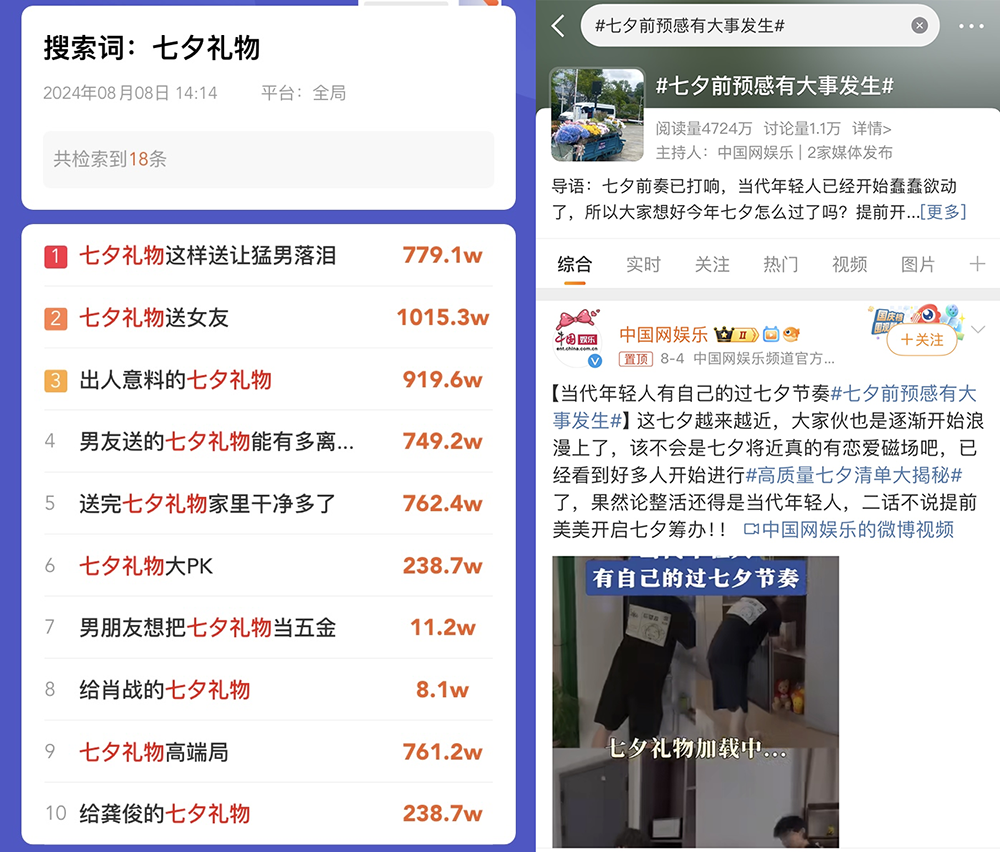Expand the post options chevron
Image resolution: width=1000 pixels, height=852 pixels.
(978, 330)
